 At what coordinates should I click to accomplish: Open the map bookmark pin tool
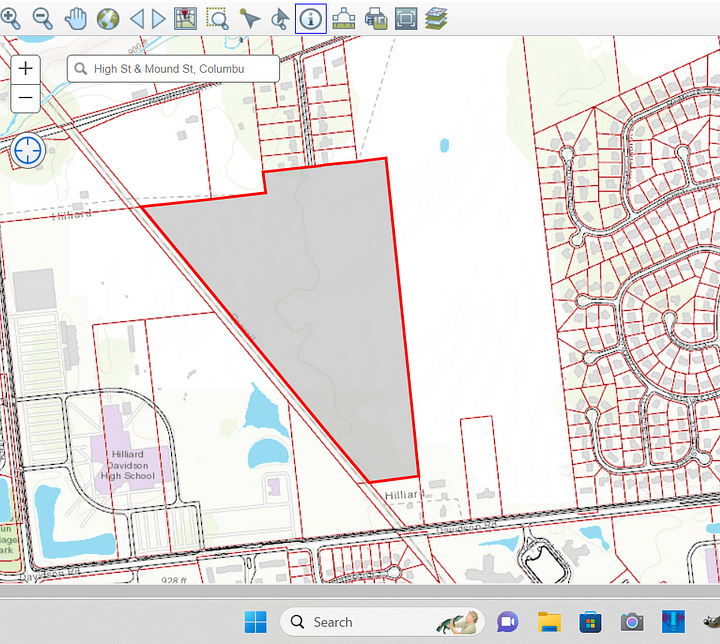(x=185, y=17)
